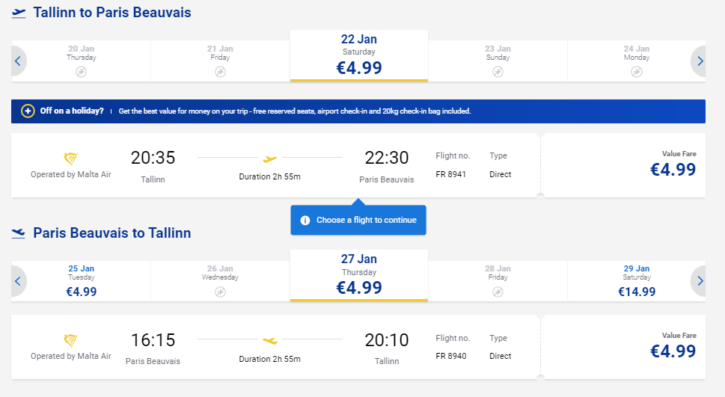The image size is (725, 397).
Task: Click the plus icon in holiday banner
Action: click(28, 111)
